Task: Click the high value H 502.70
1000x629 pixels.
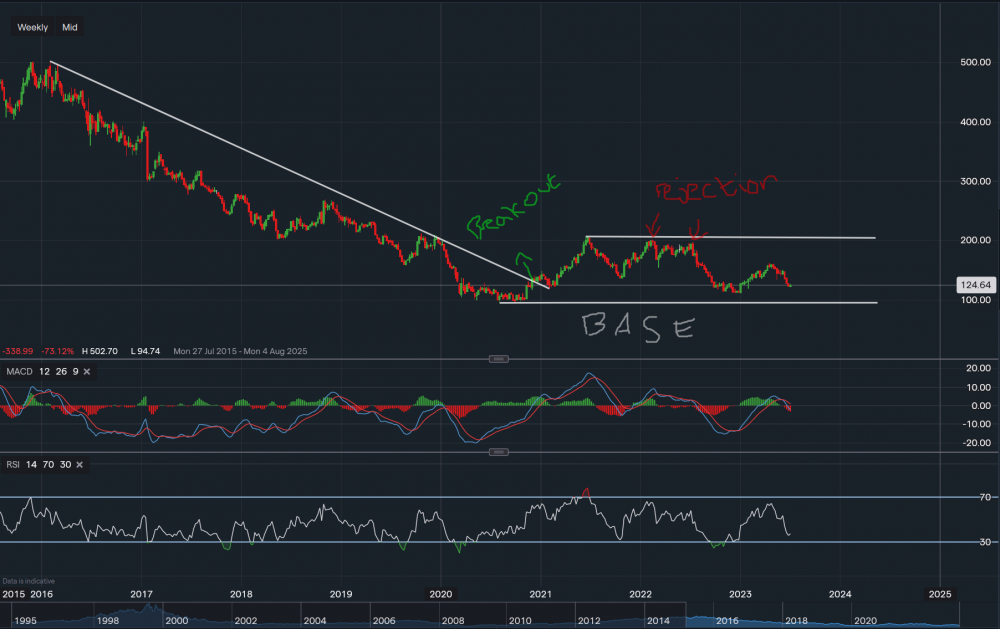Action: tap(99, 351)
